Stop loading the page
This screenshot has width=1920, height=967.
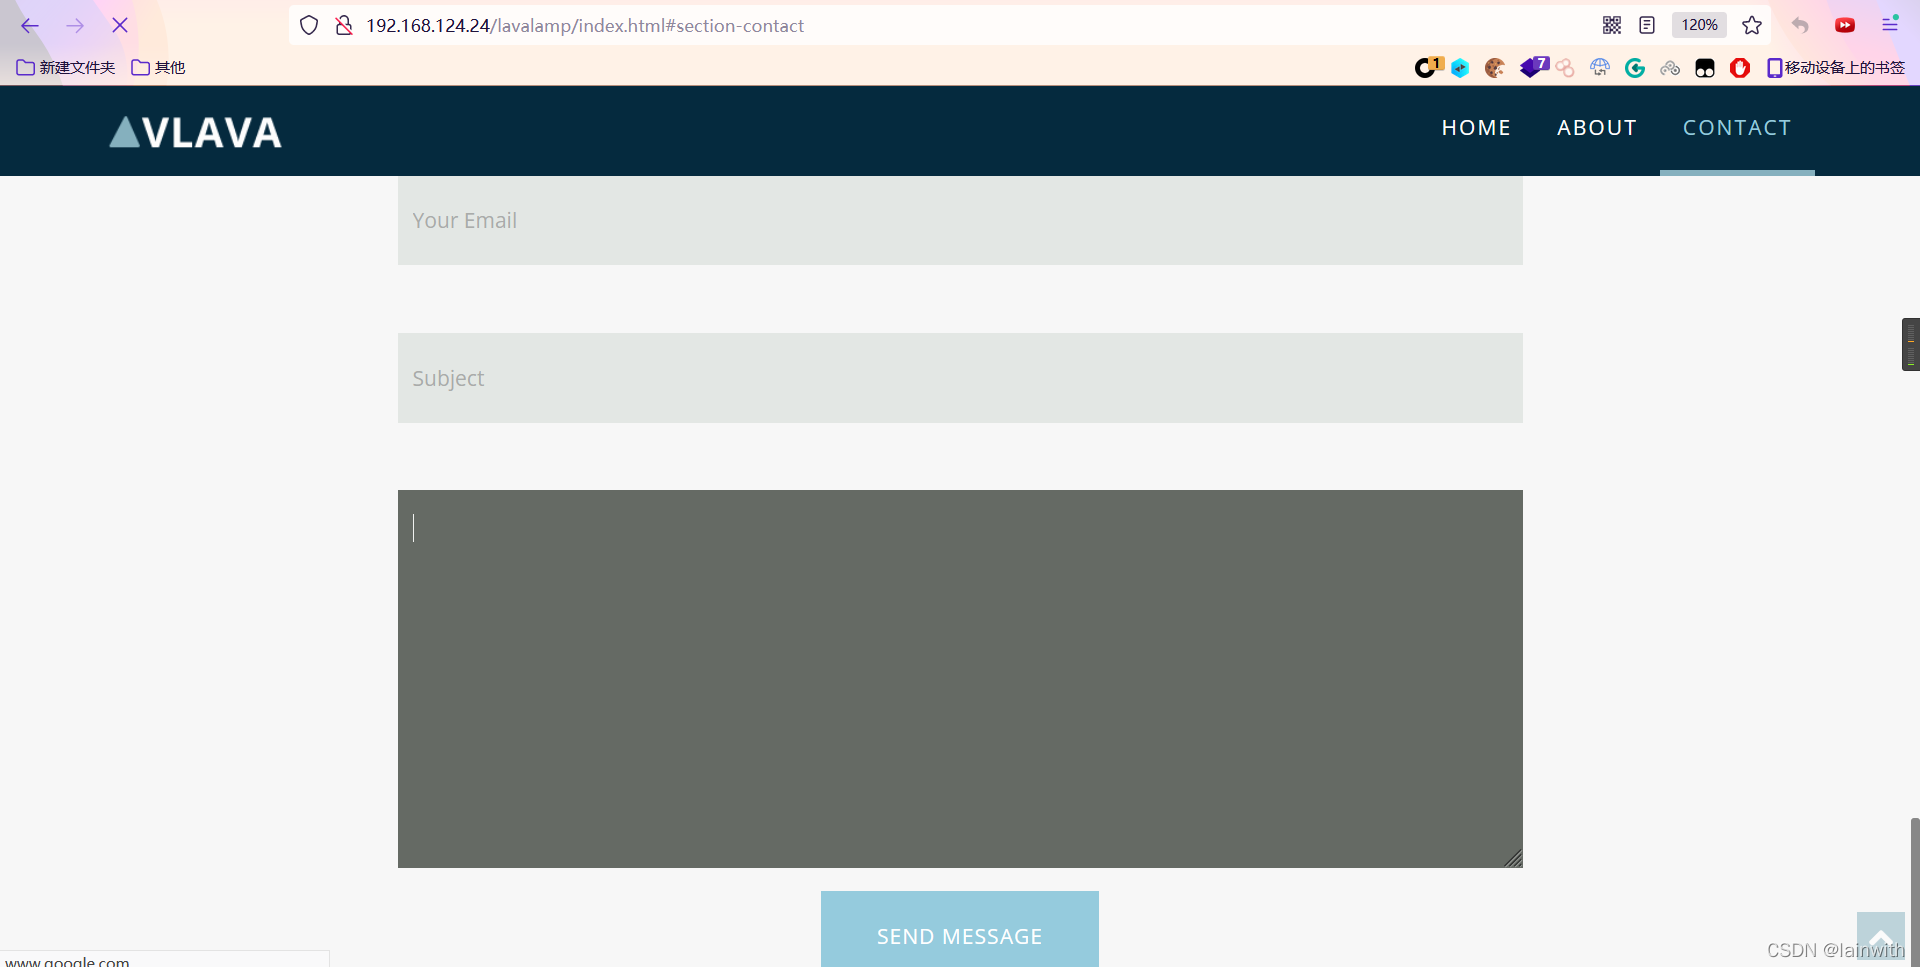120,26
